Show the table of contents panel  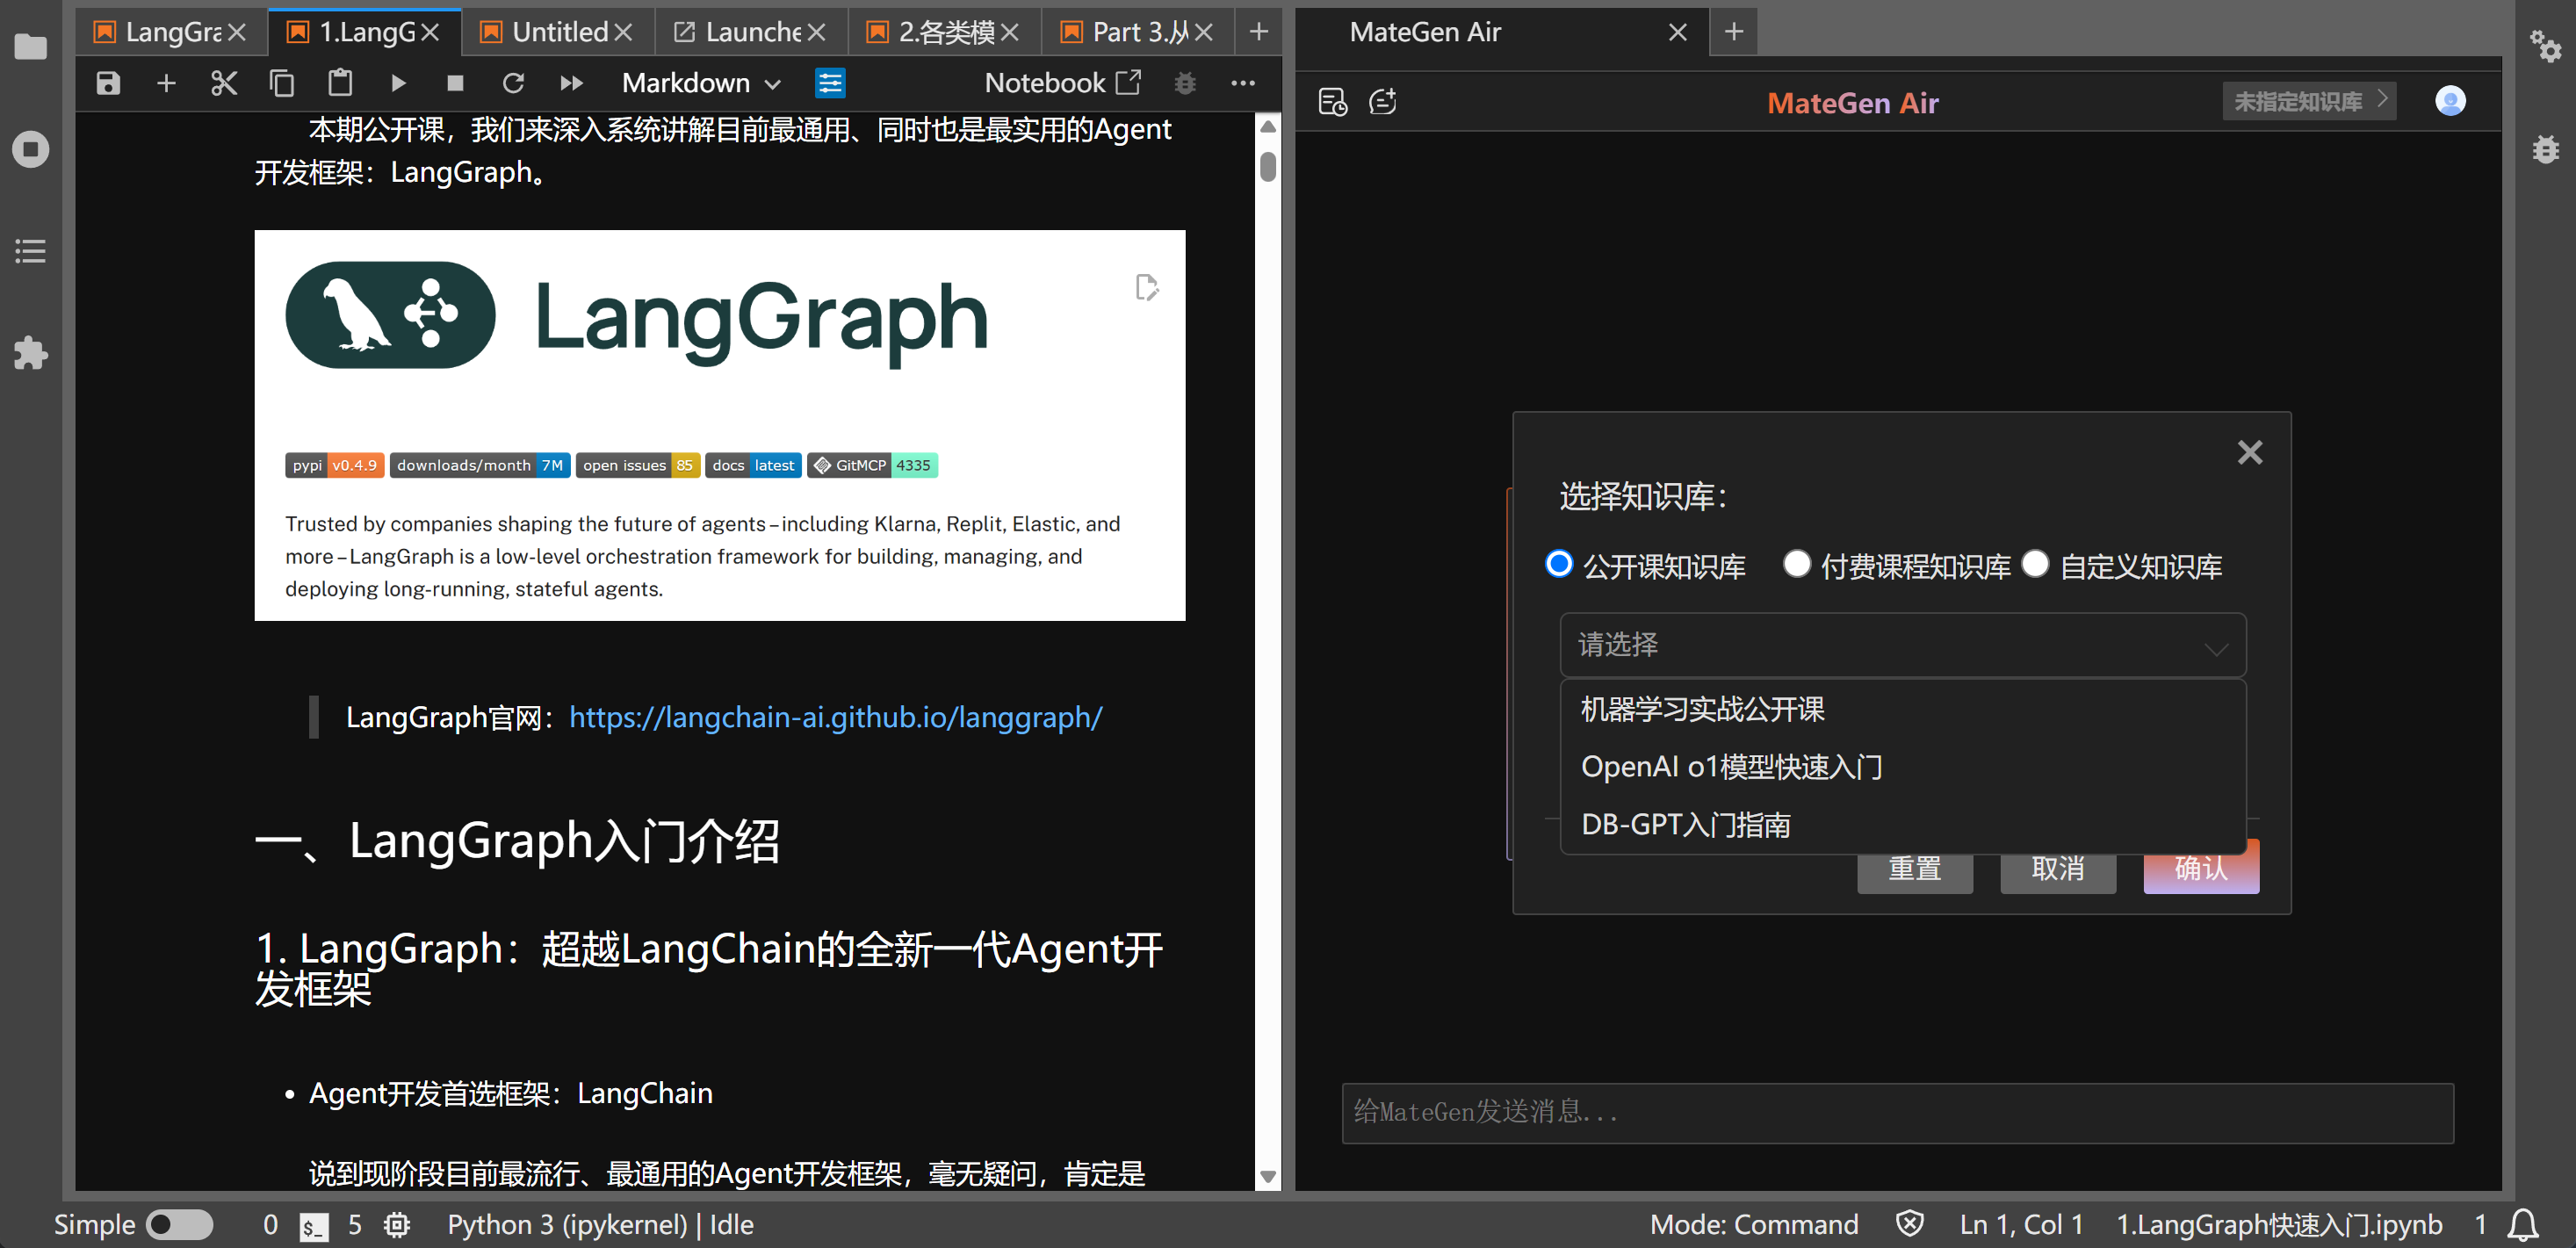[x=30, y=251]
